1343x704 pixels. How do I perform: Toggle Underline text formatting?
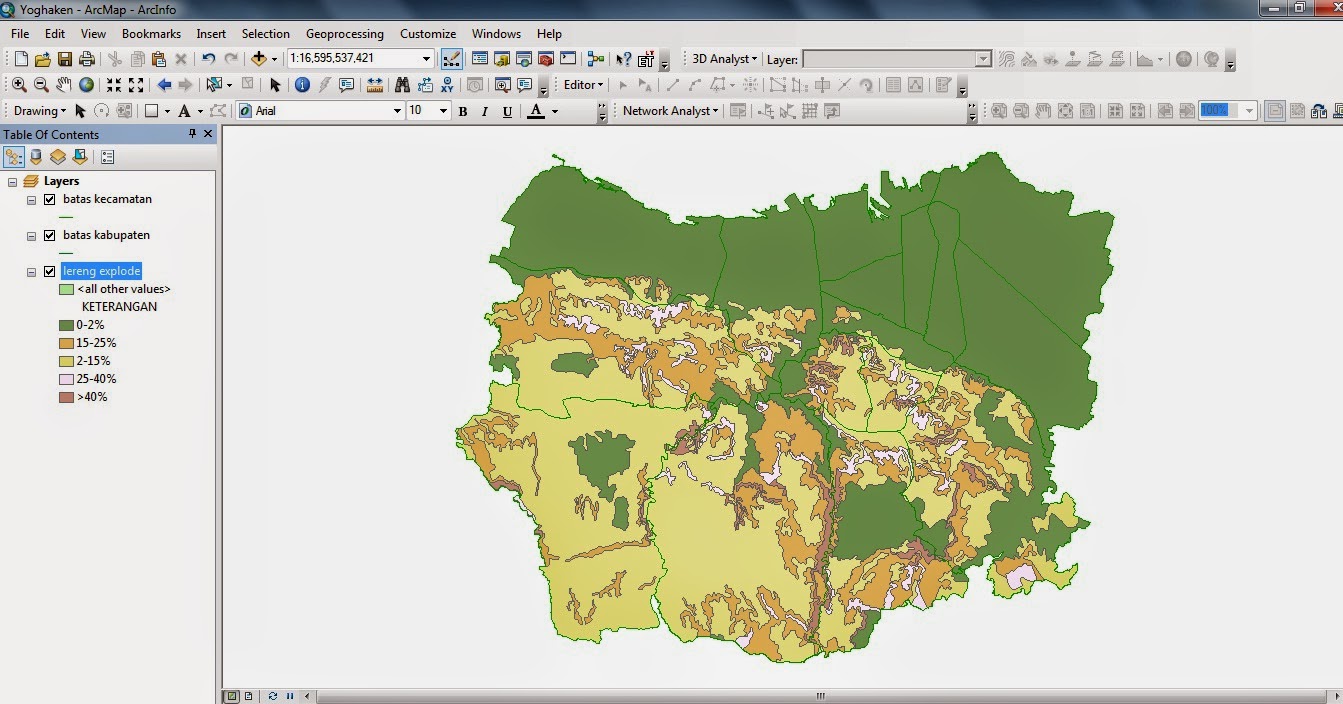(507, 111)
